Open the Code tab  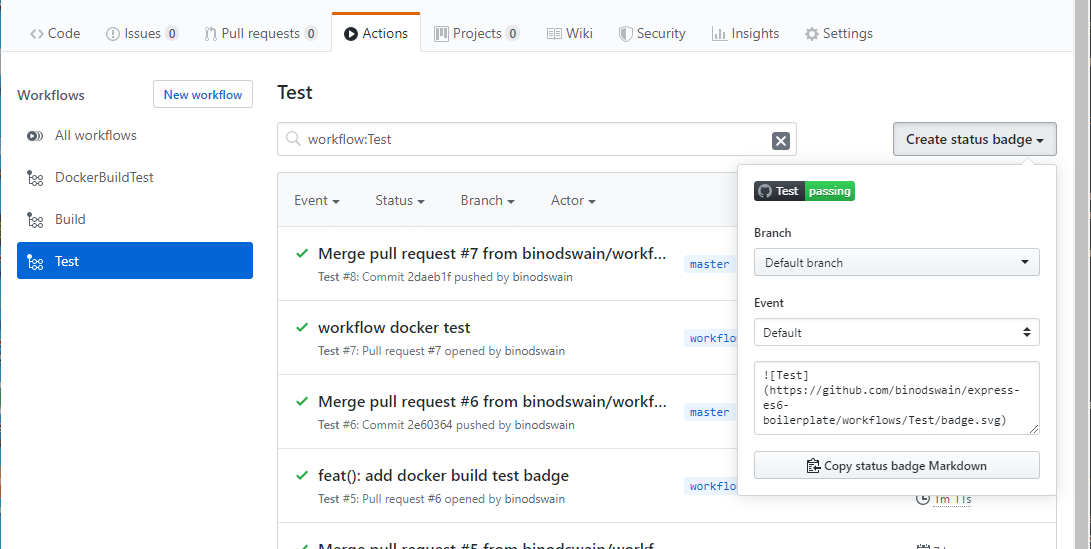point(55,33)
